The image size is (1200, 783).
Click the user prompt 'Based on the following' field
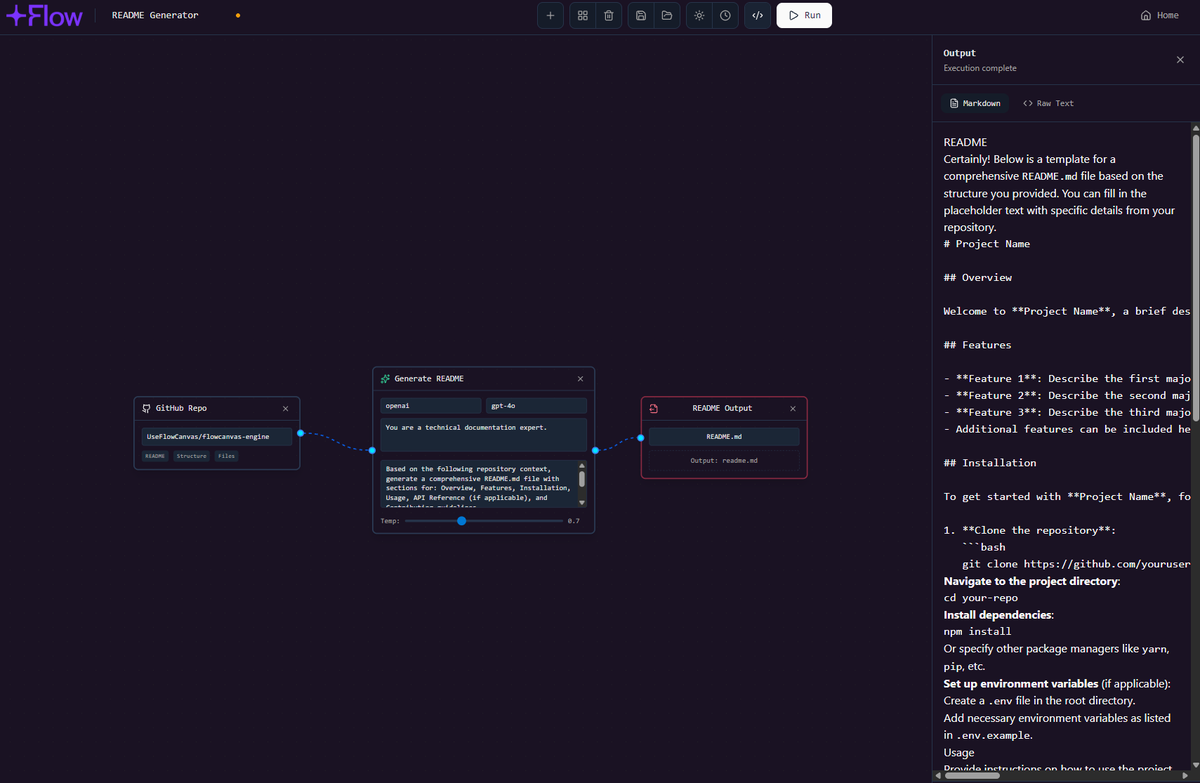click(x=478, y=484)
